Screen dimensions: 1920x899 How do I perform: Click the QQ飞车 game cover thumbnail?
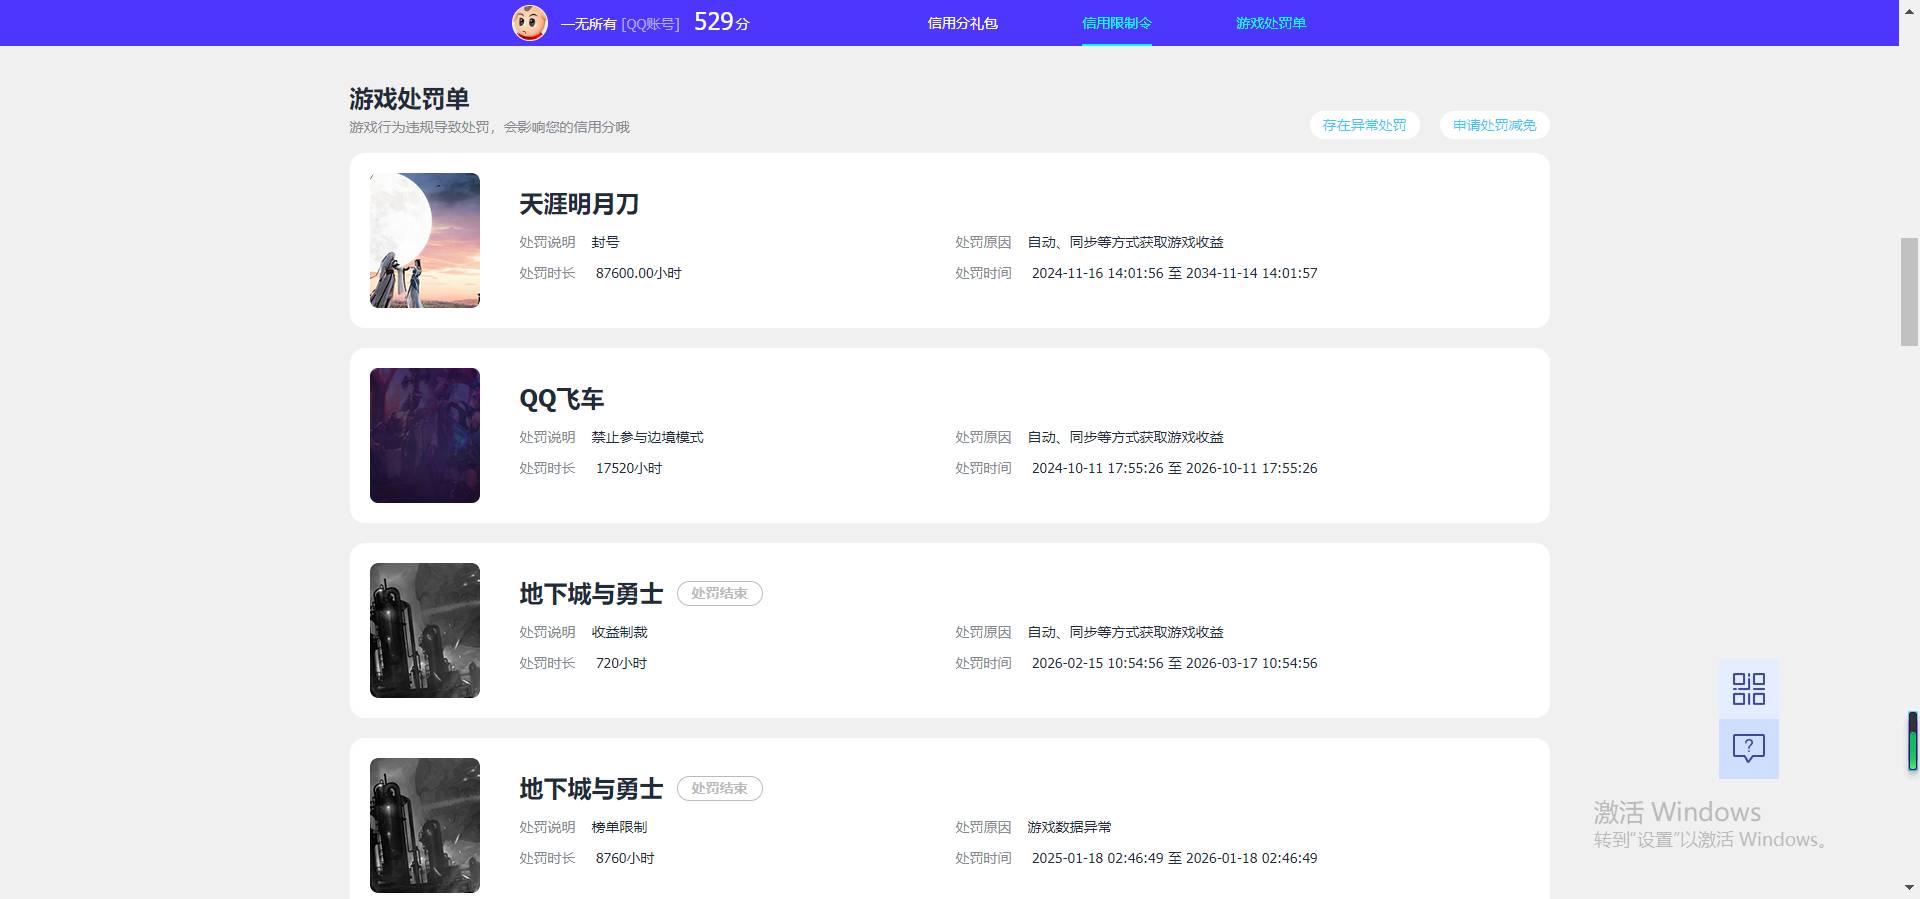coord(425,435)
